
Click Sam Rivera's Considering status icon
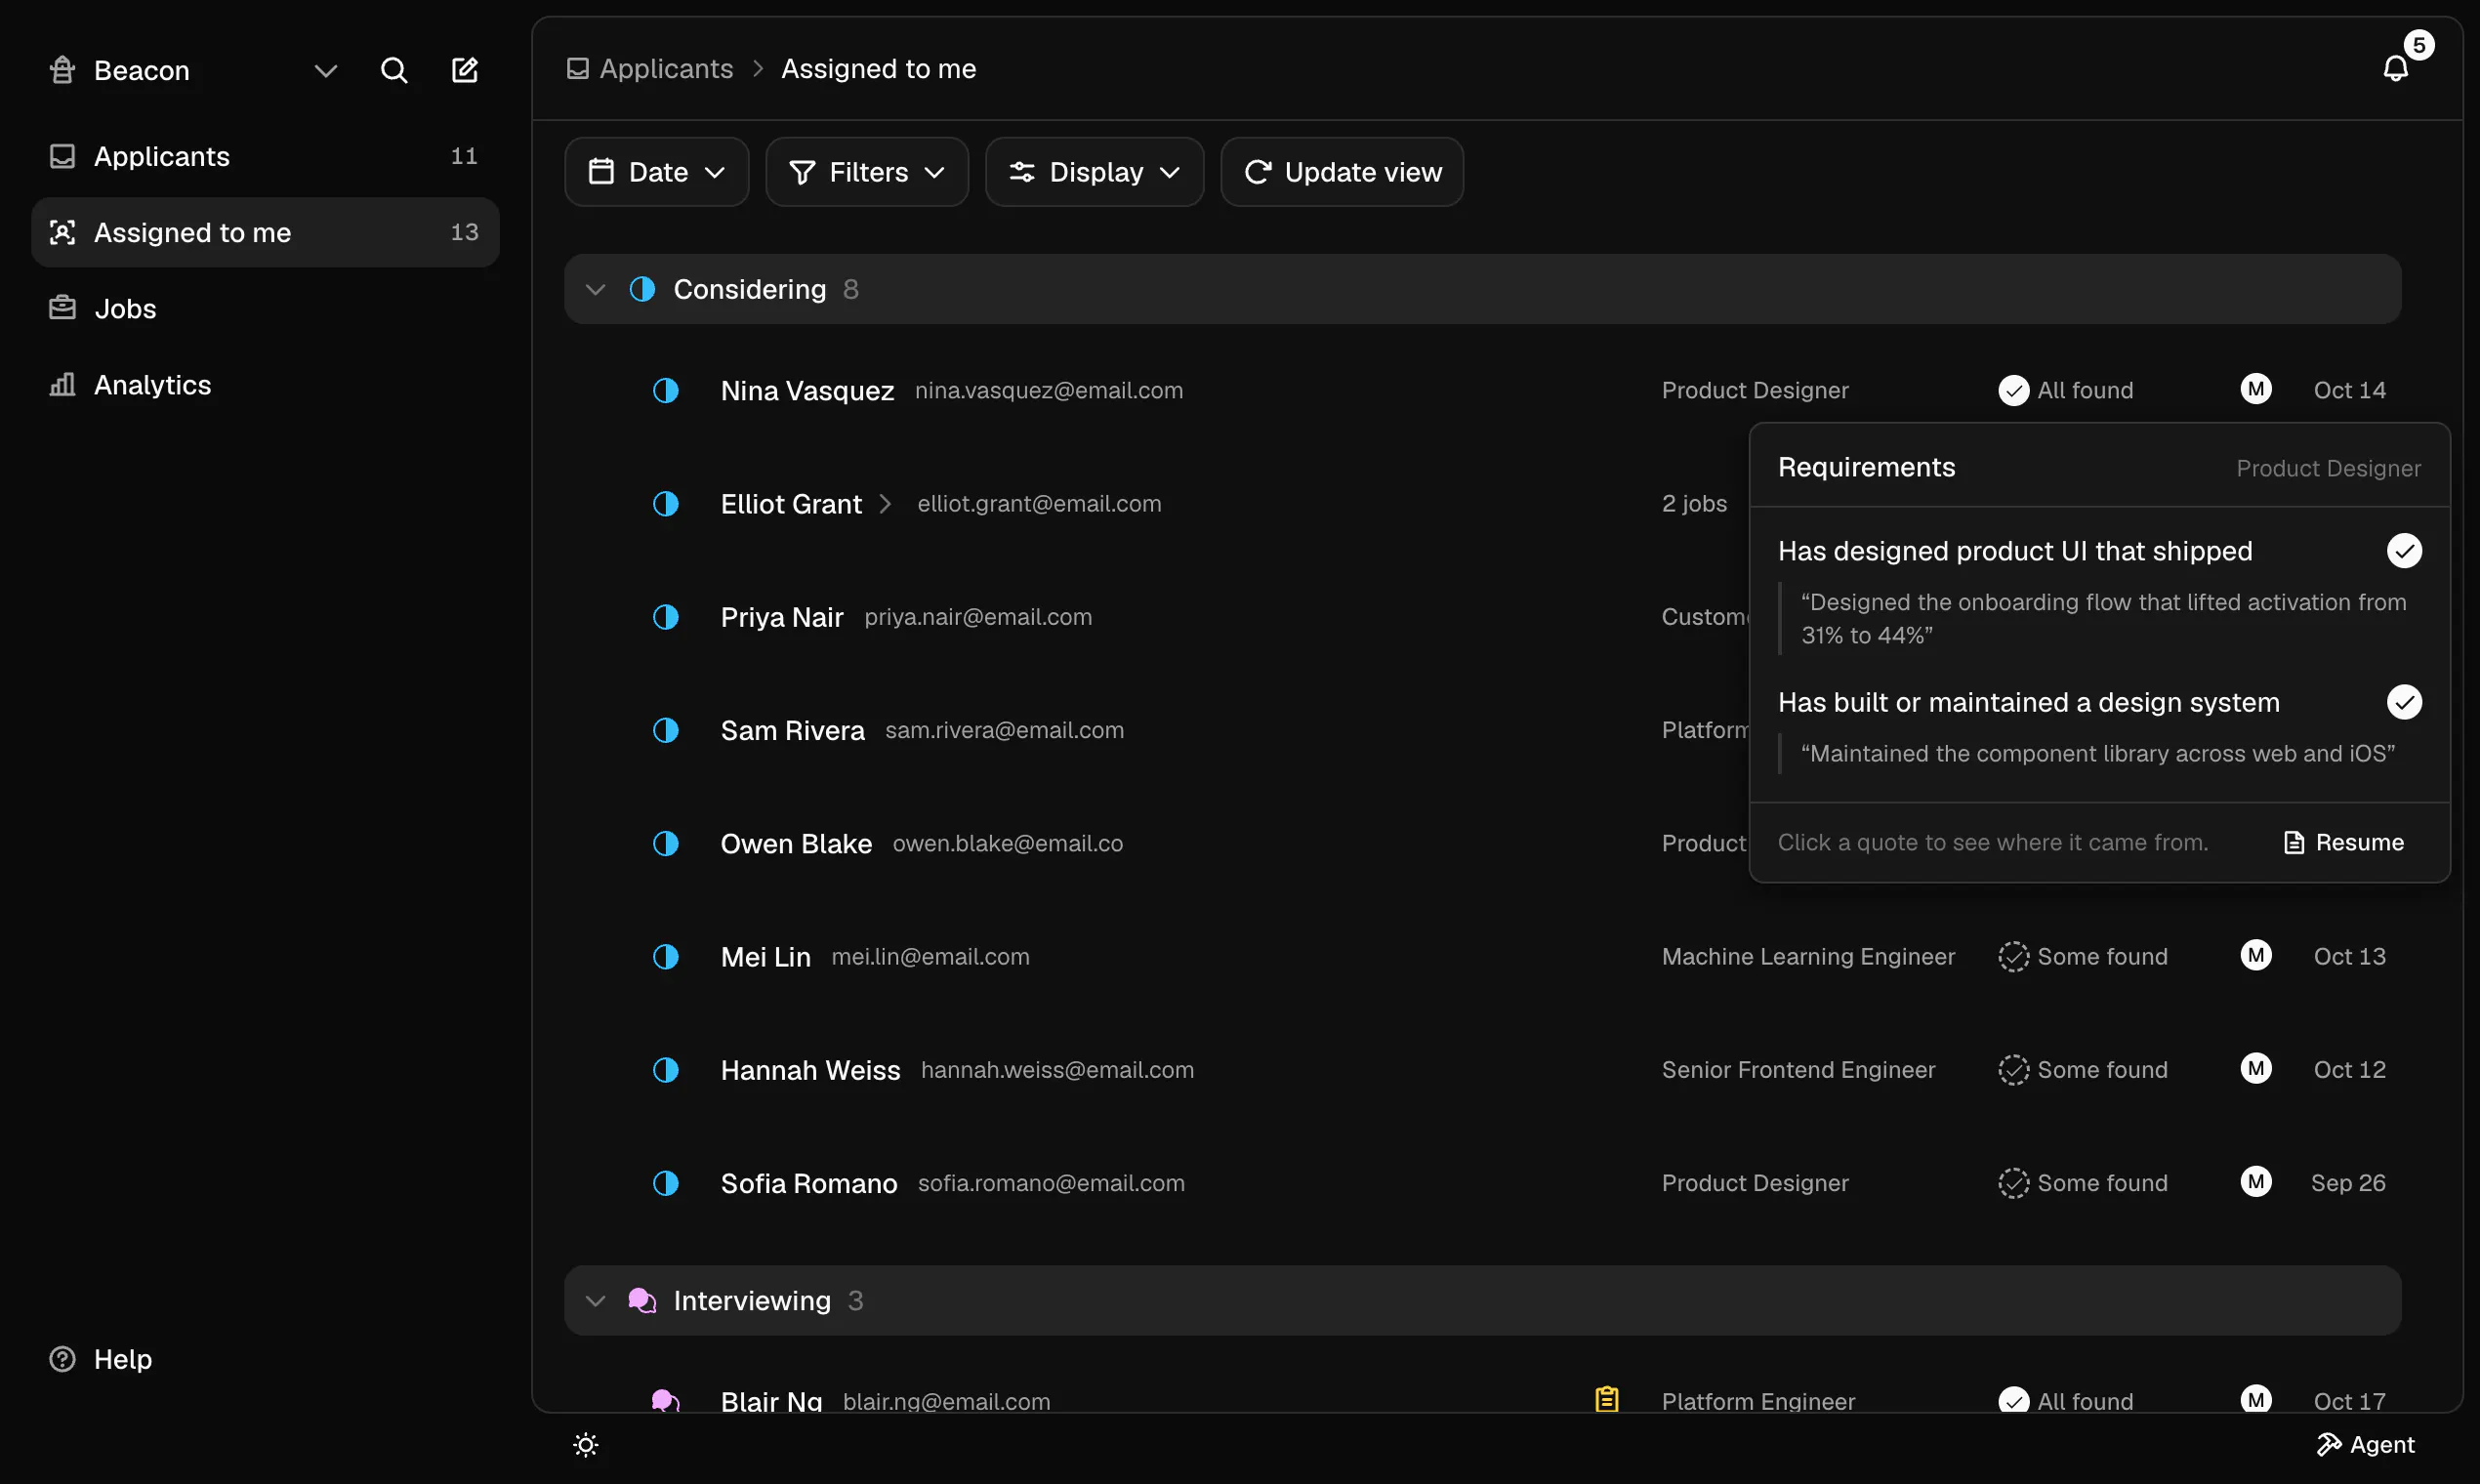click(x=666, y=731)
